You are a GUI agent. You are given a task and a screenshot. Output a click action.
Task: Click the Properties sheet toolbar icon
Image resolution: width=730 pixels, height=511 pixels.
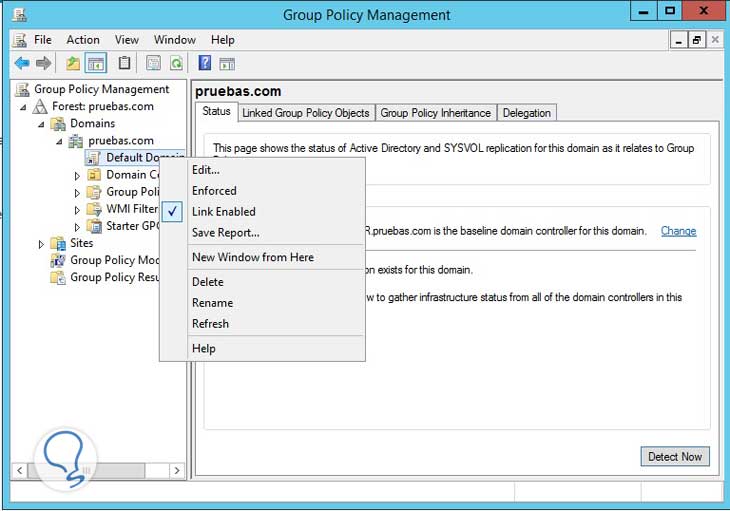153,63
